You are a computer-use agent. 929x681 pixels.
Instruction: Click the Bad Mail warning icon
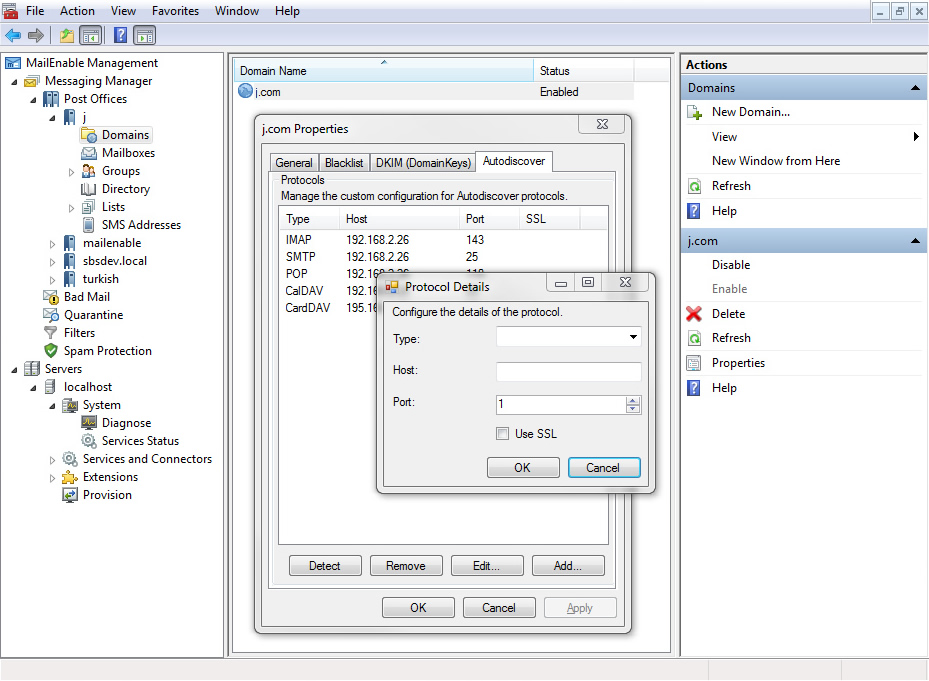coord(51,297)
